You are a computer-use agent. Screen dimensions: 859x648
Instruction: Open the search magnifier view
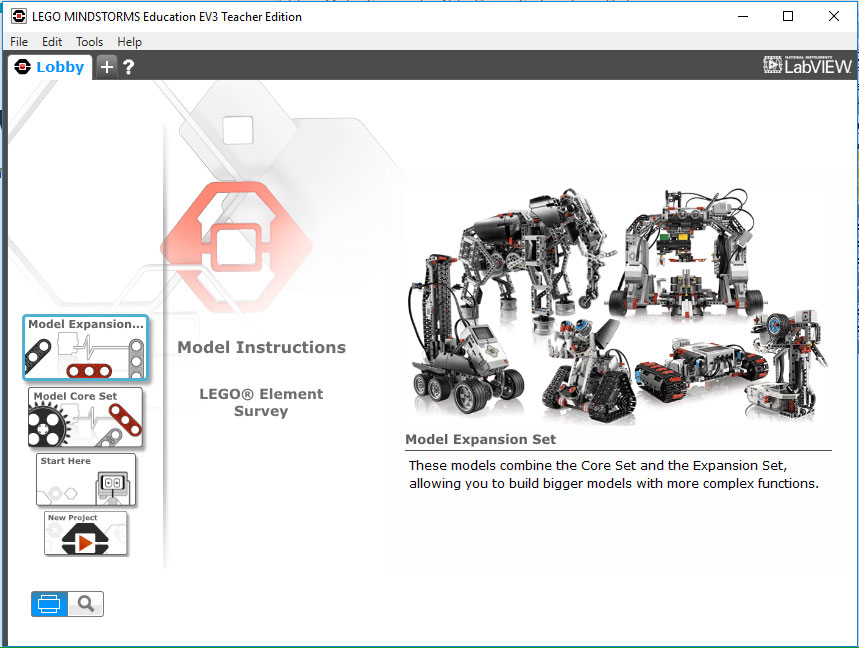pyautogui.click(x=85, y=604)
